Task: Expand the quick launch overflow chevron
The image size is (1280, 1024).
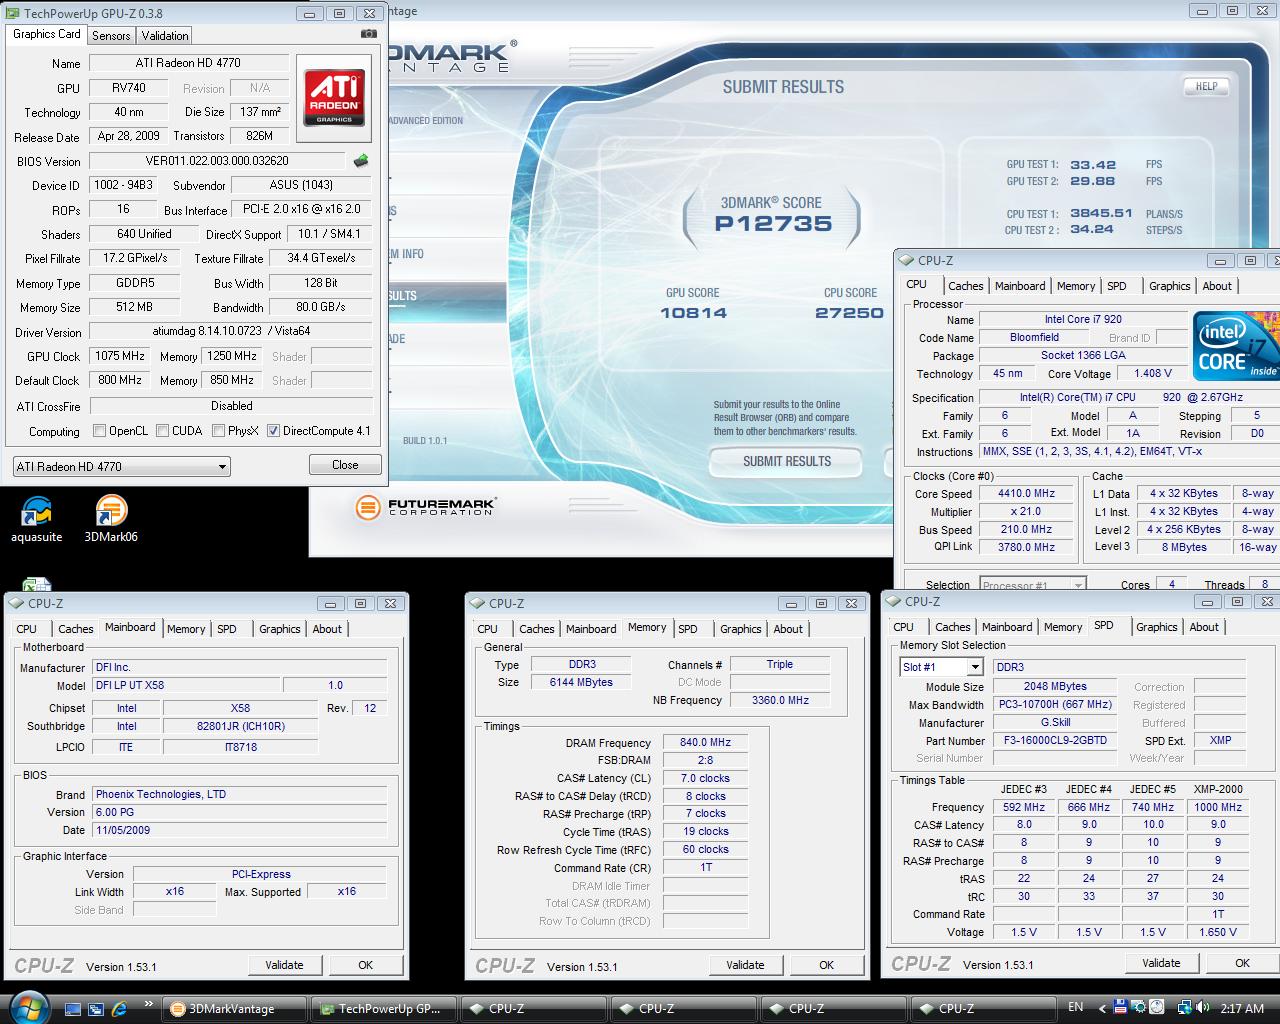Action: coord(148,1003)
